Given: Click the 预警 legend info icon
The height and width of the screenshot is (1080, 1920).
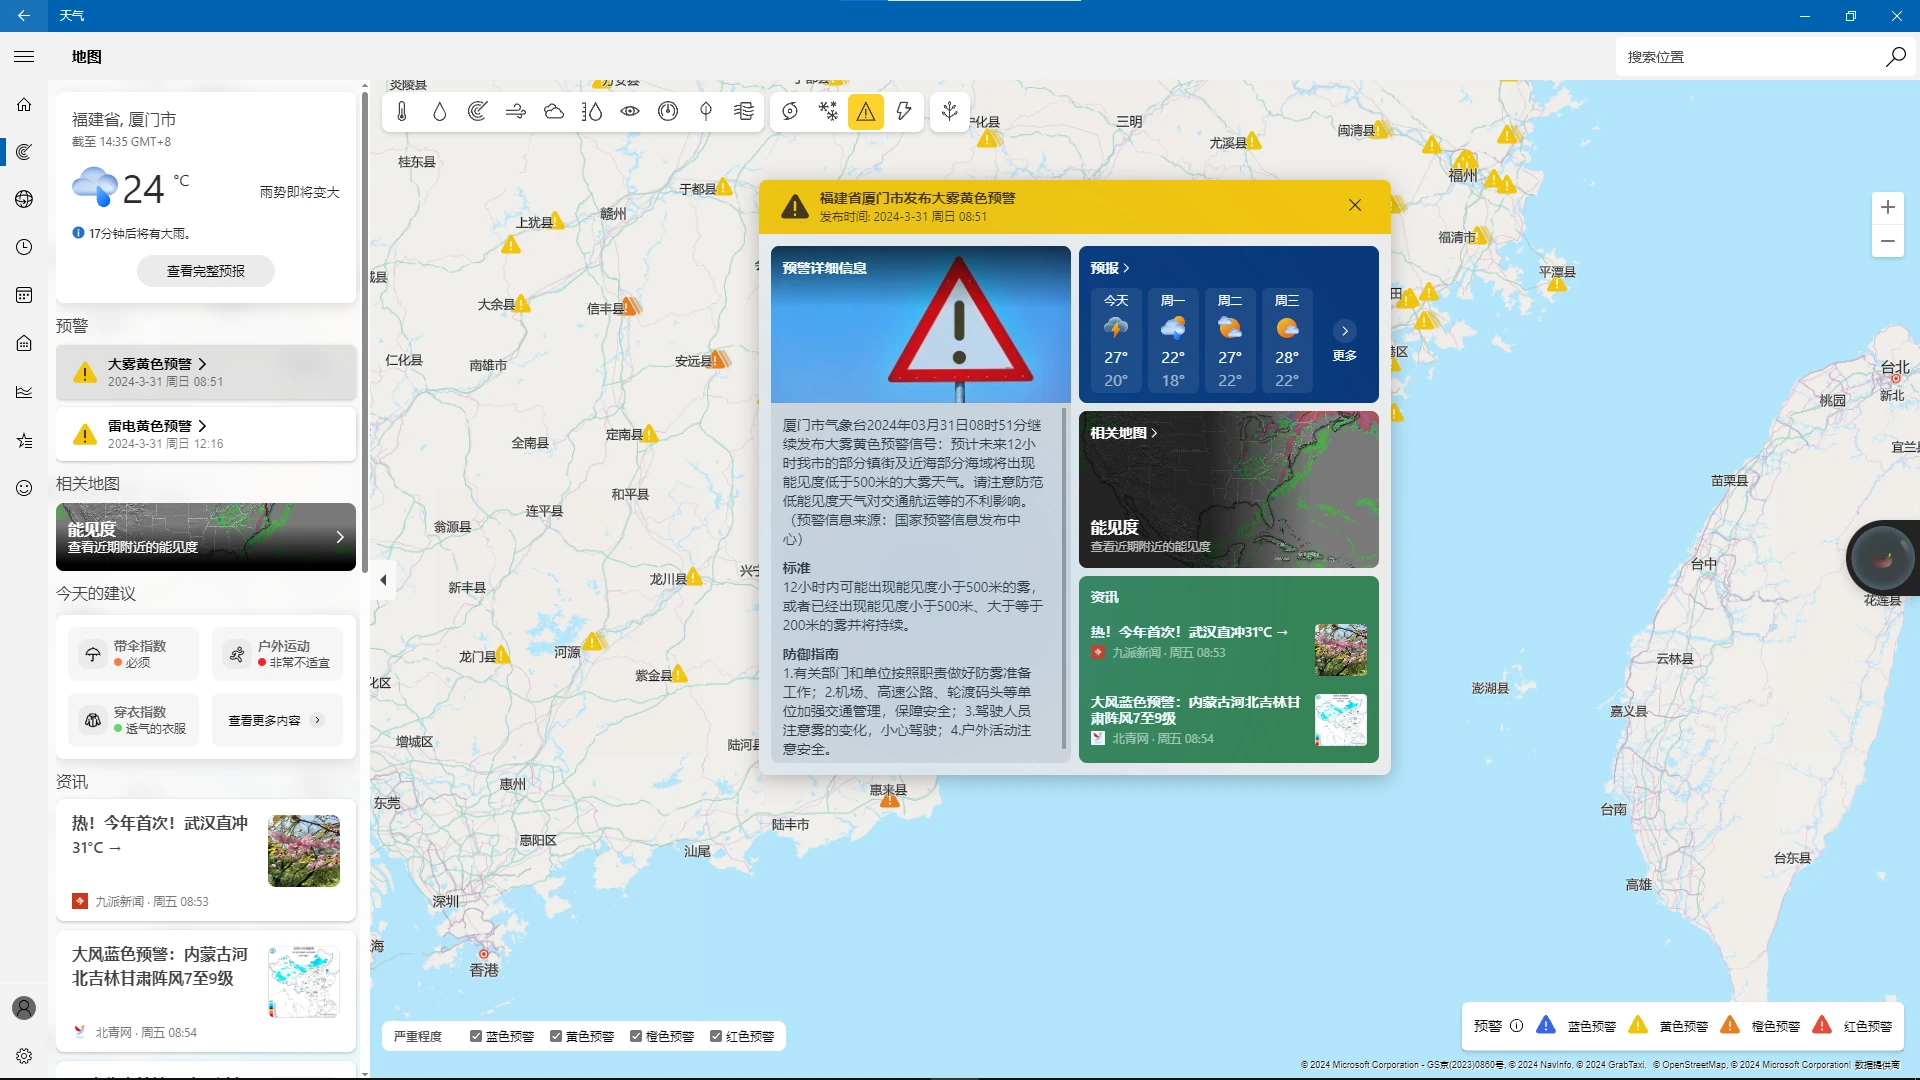Looking at the screenshot, I should [1516, 1025].
